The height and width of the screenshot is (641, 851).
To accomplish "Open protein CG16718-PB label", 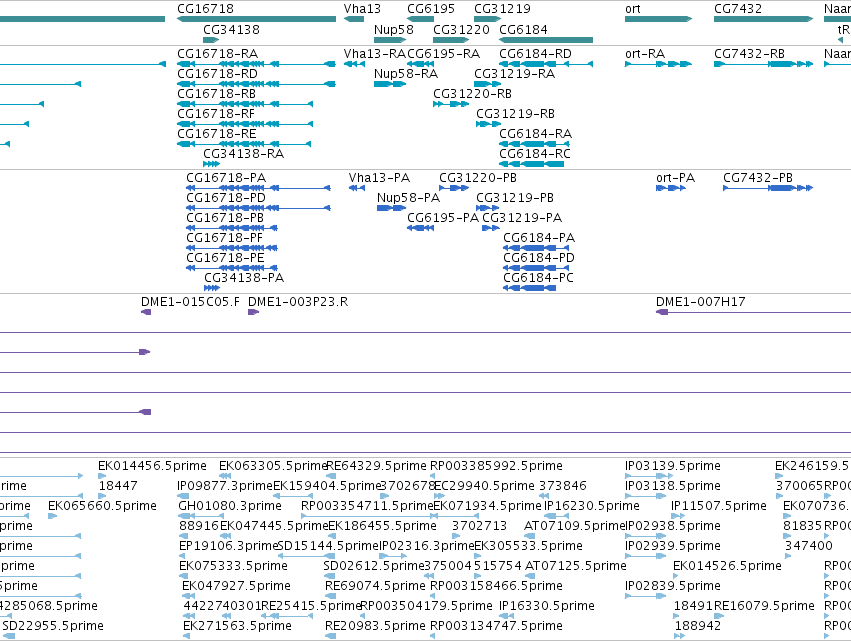I will [225, 218].
